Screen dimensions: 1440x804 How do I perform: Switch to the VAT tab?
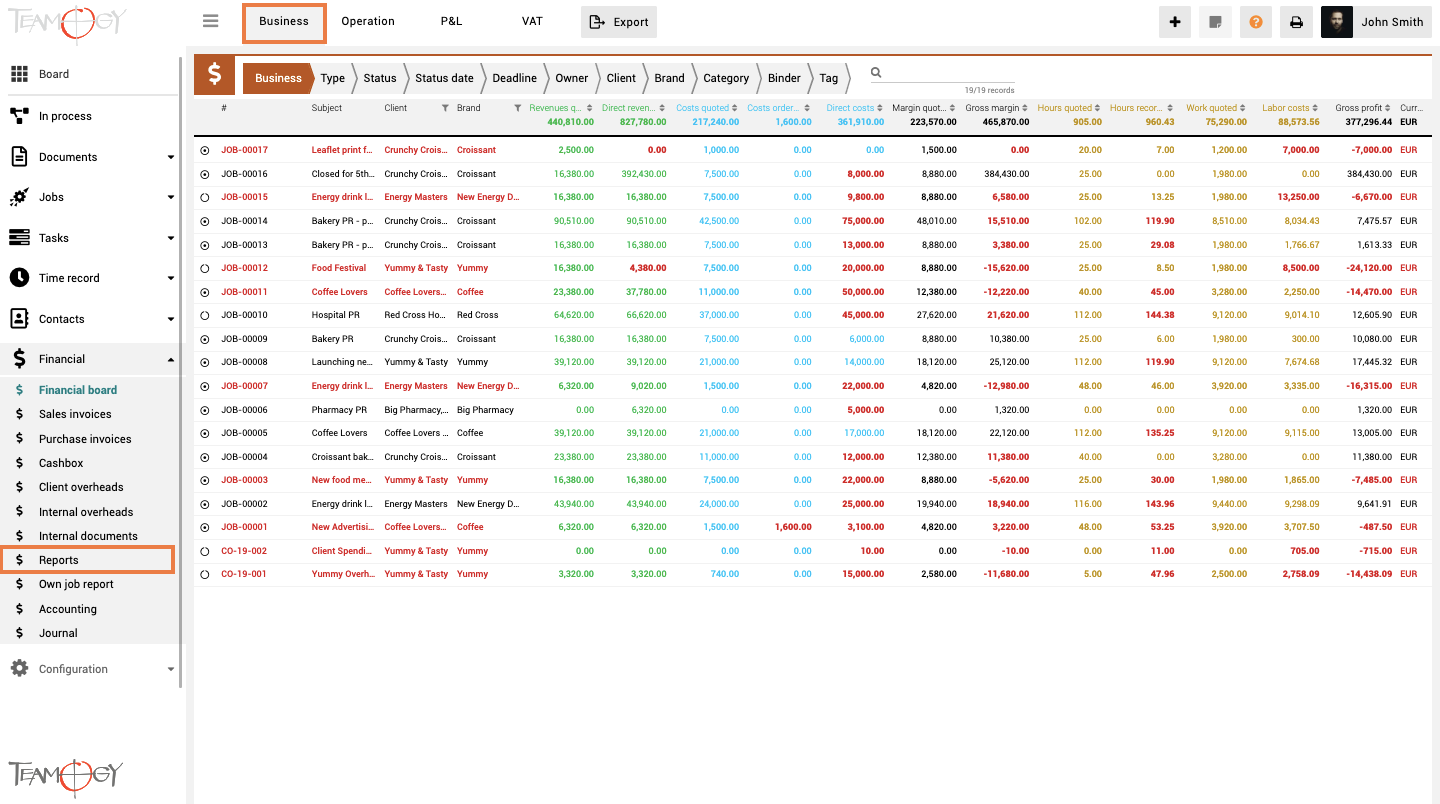tap(532, 22)
